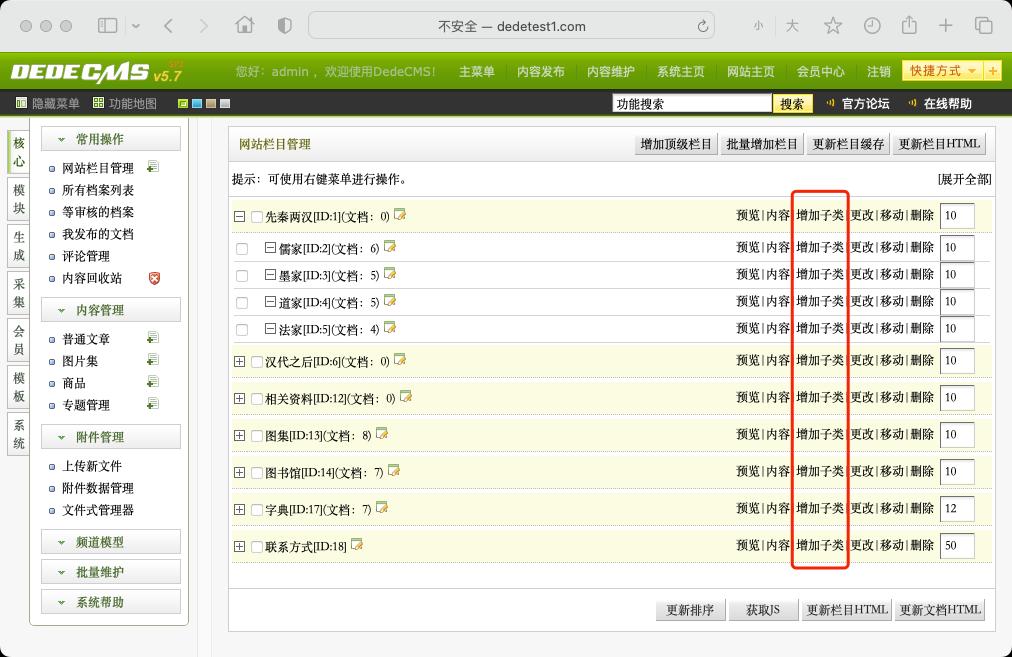Check the box for 字典
The image size is (1012, 657).
click(257, 510)
